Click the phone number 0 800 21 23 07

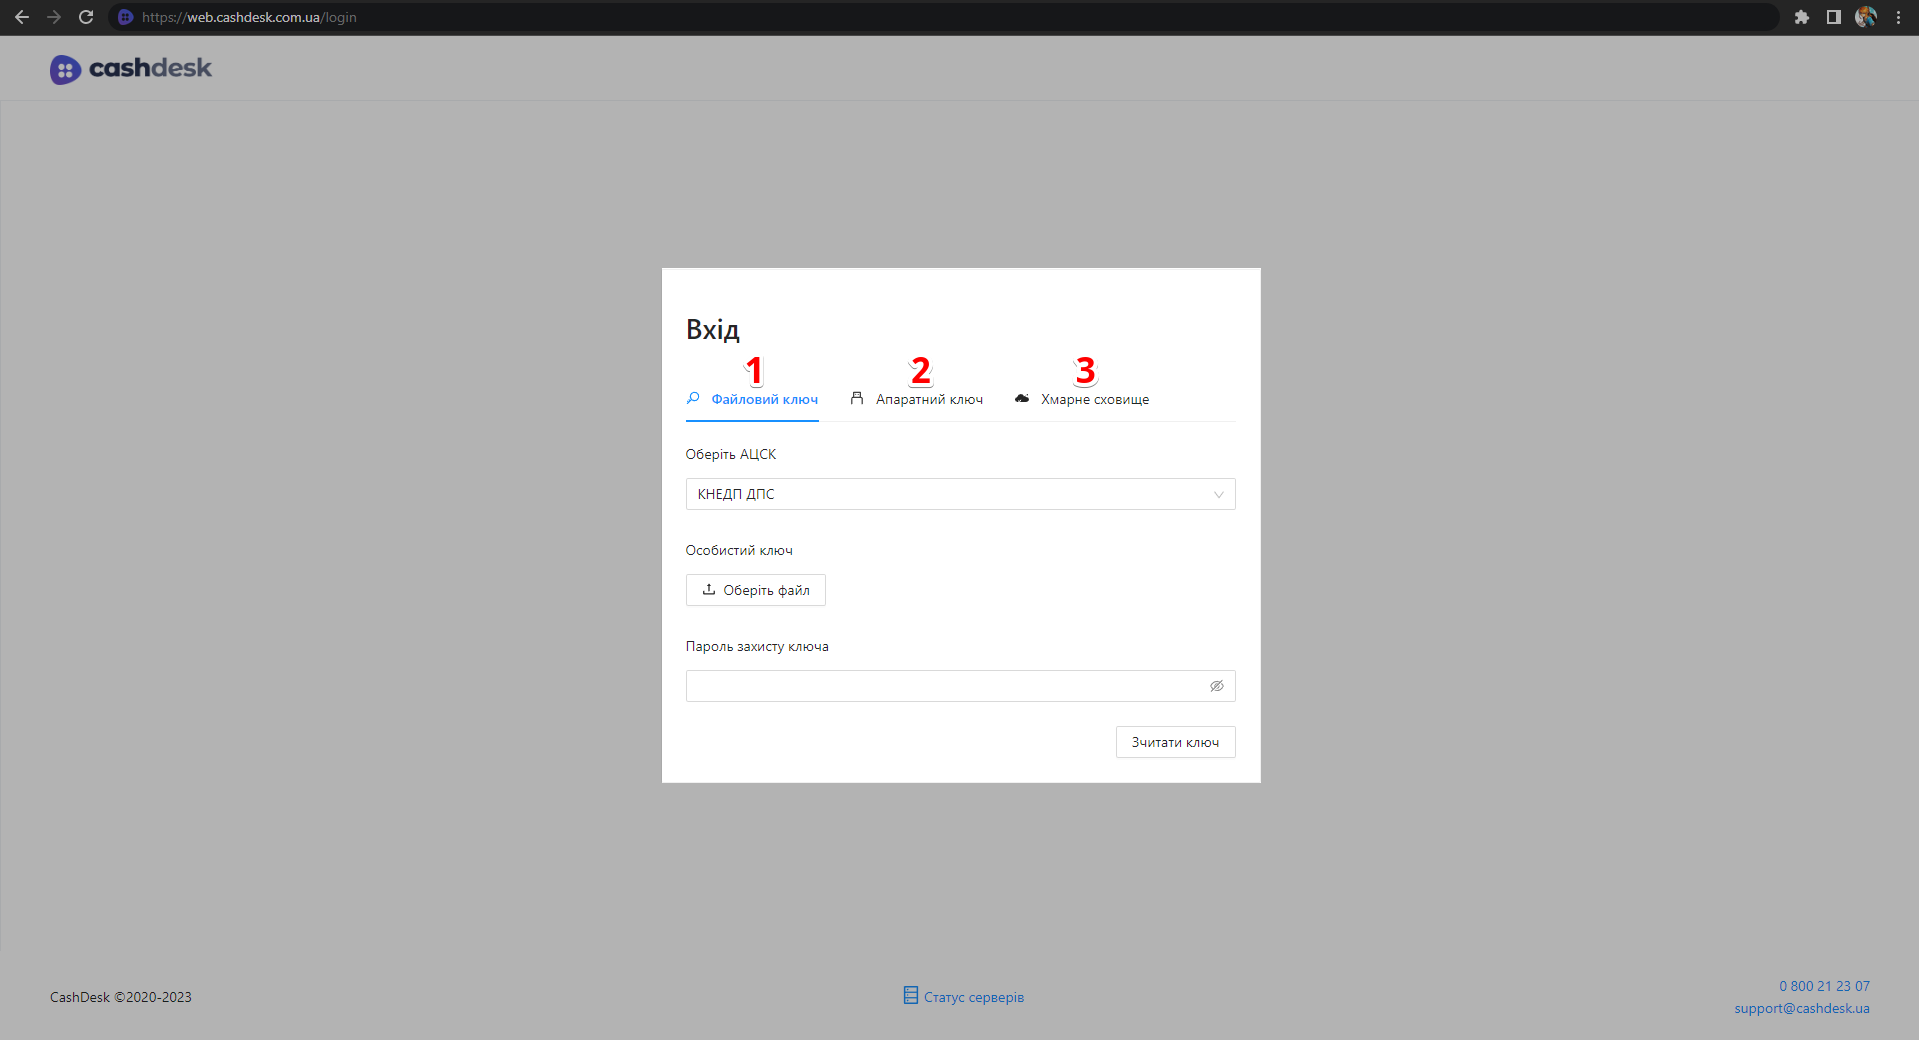coord(1823,986)
